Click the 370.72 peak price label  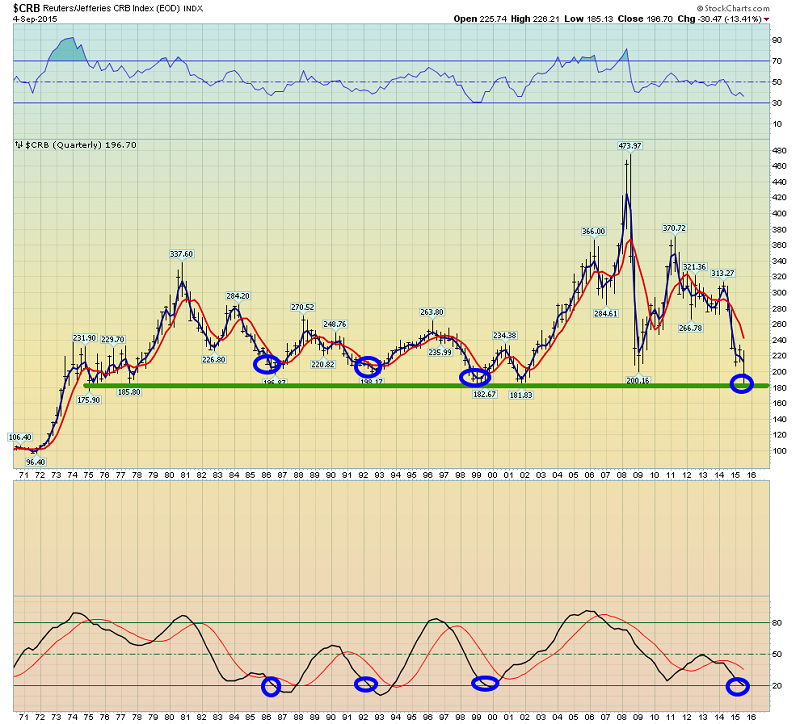pos(674,228)
